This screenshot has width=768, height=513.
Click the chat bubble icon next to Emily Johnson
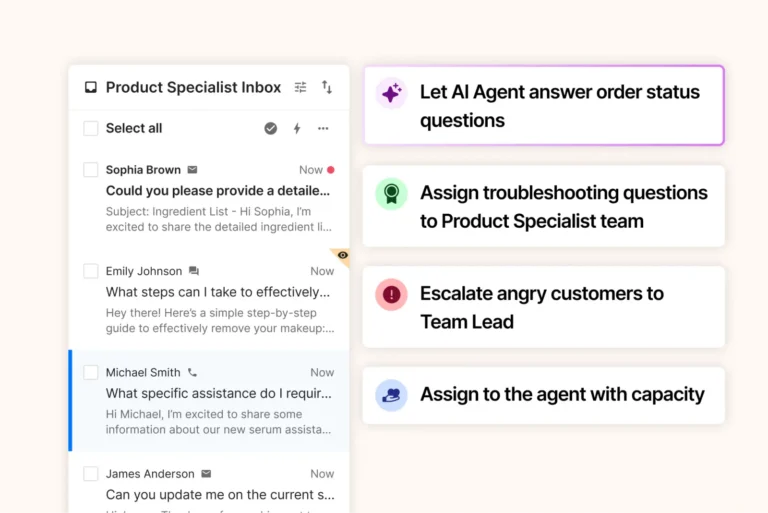coord(194,270)
